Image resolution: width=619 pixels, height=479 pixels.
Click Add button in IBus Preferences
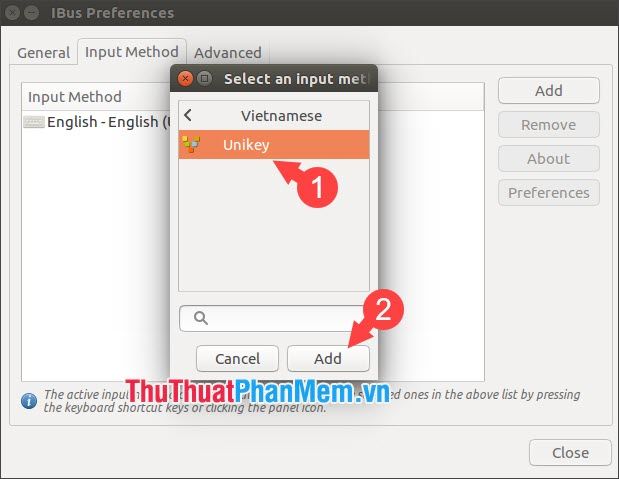tap(549, 91)
